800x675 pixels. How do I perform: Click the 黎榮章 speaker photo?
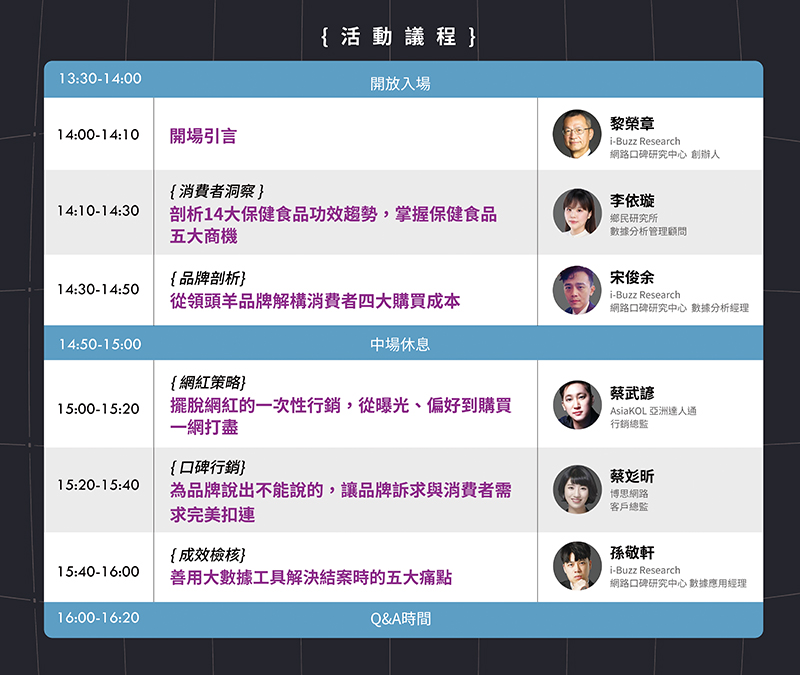click(577, 134)
